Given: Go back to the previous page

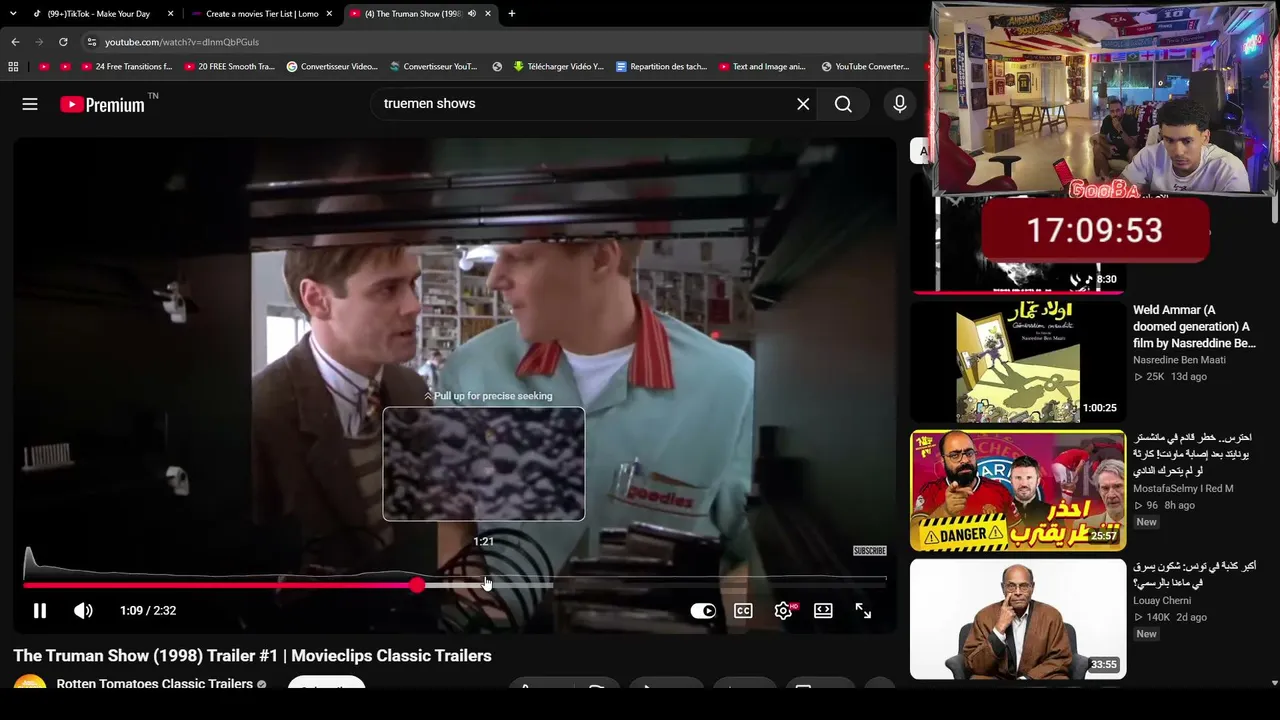Looking at the screenshot, I should point(15,42).
